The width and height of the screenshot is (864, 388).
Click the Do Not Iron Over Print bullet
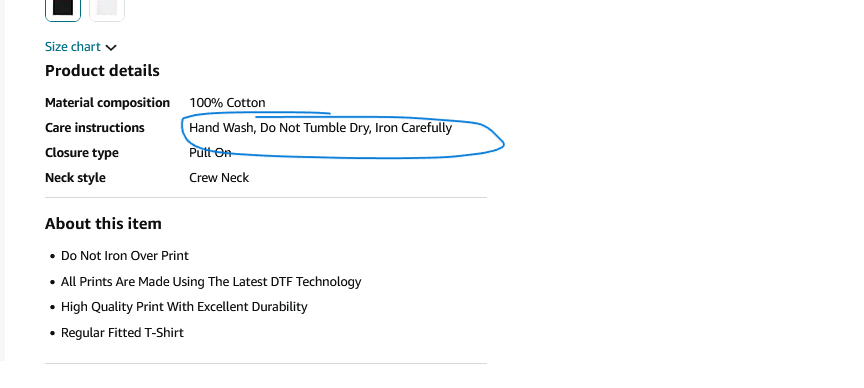pyautogui.click(x=125, y=256)
